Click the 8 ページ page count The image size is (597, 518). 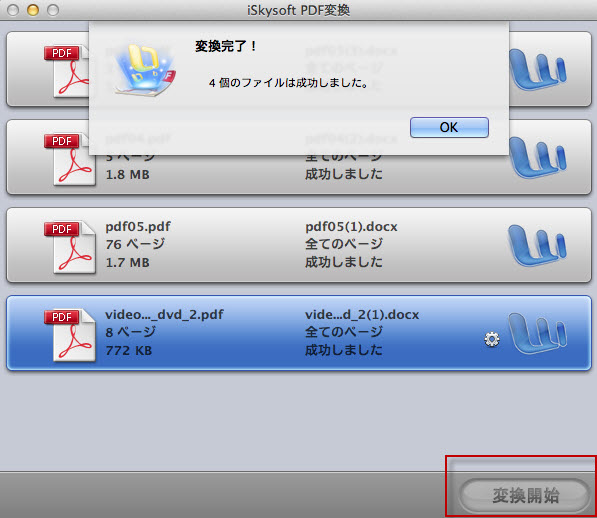131,332
